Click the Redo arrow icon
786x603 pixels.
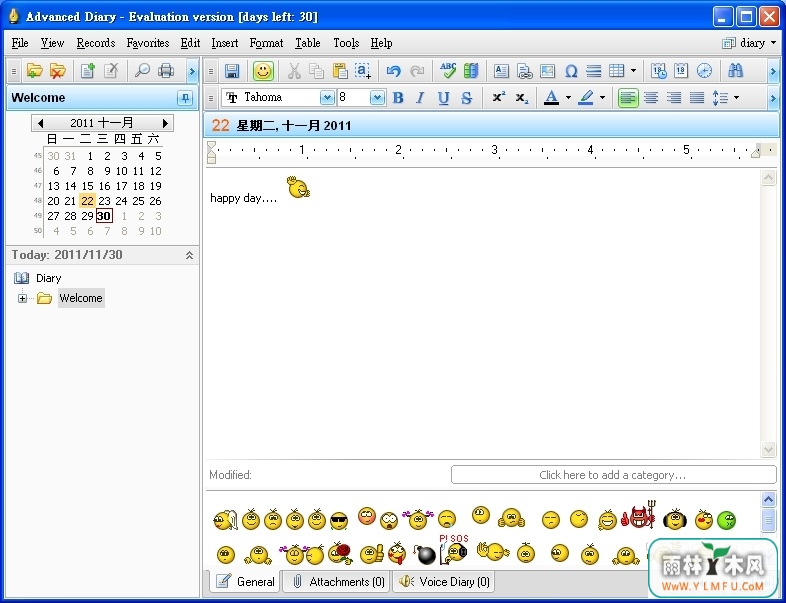[x=417, y=71]
